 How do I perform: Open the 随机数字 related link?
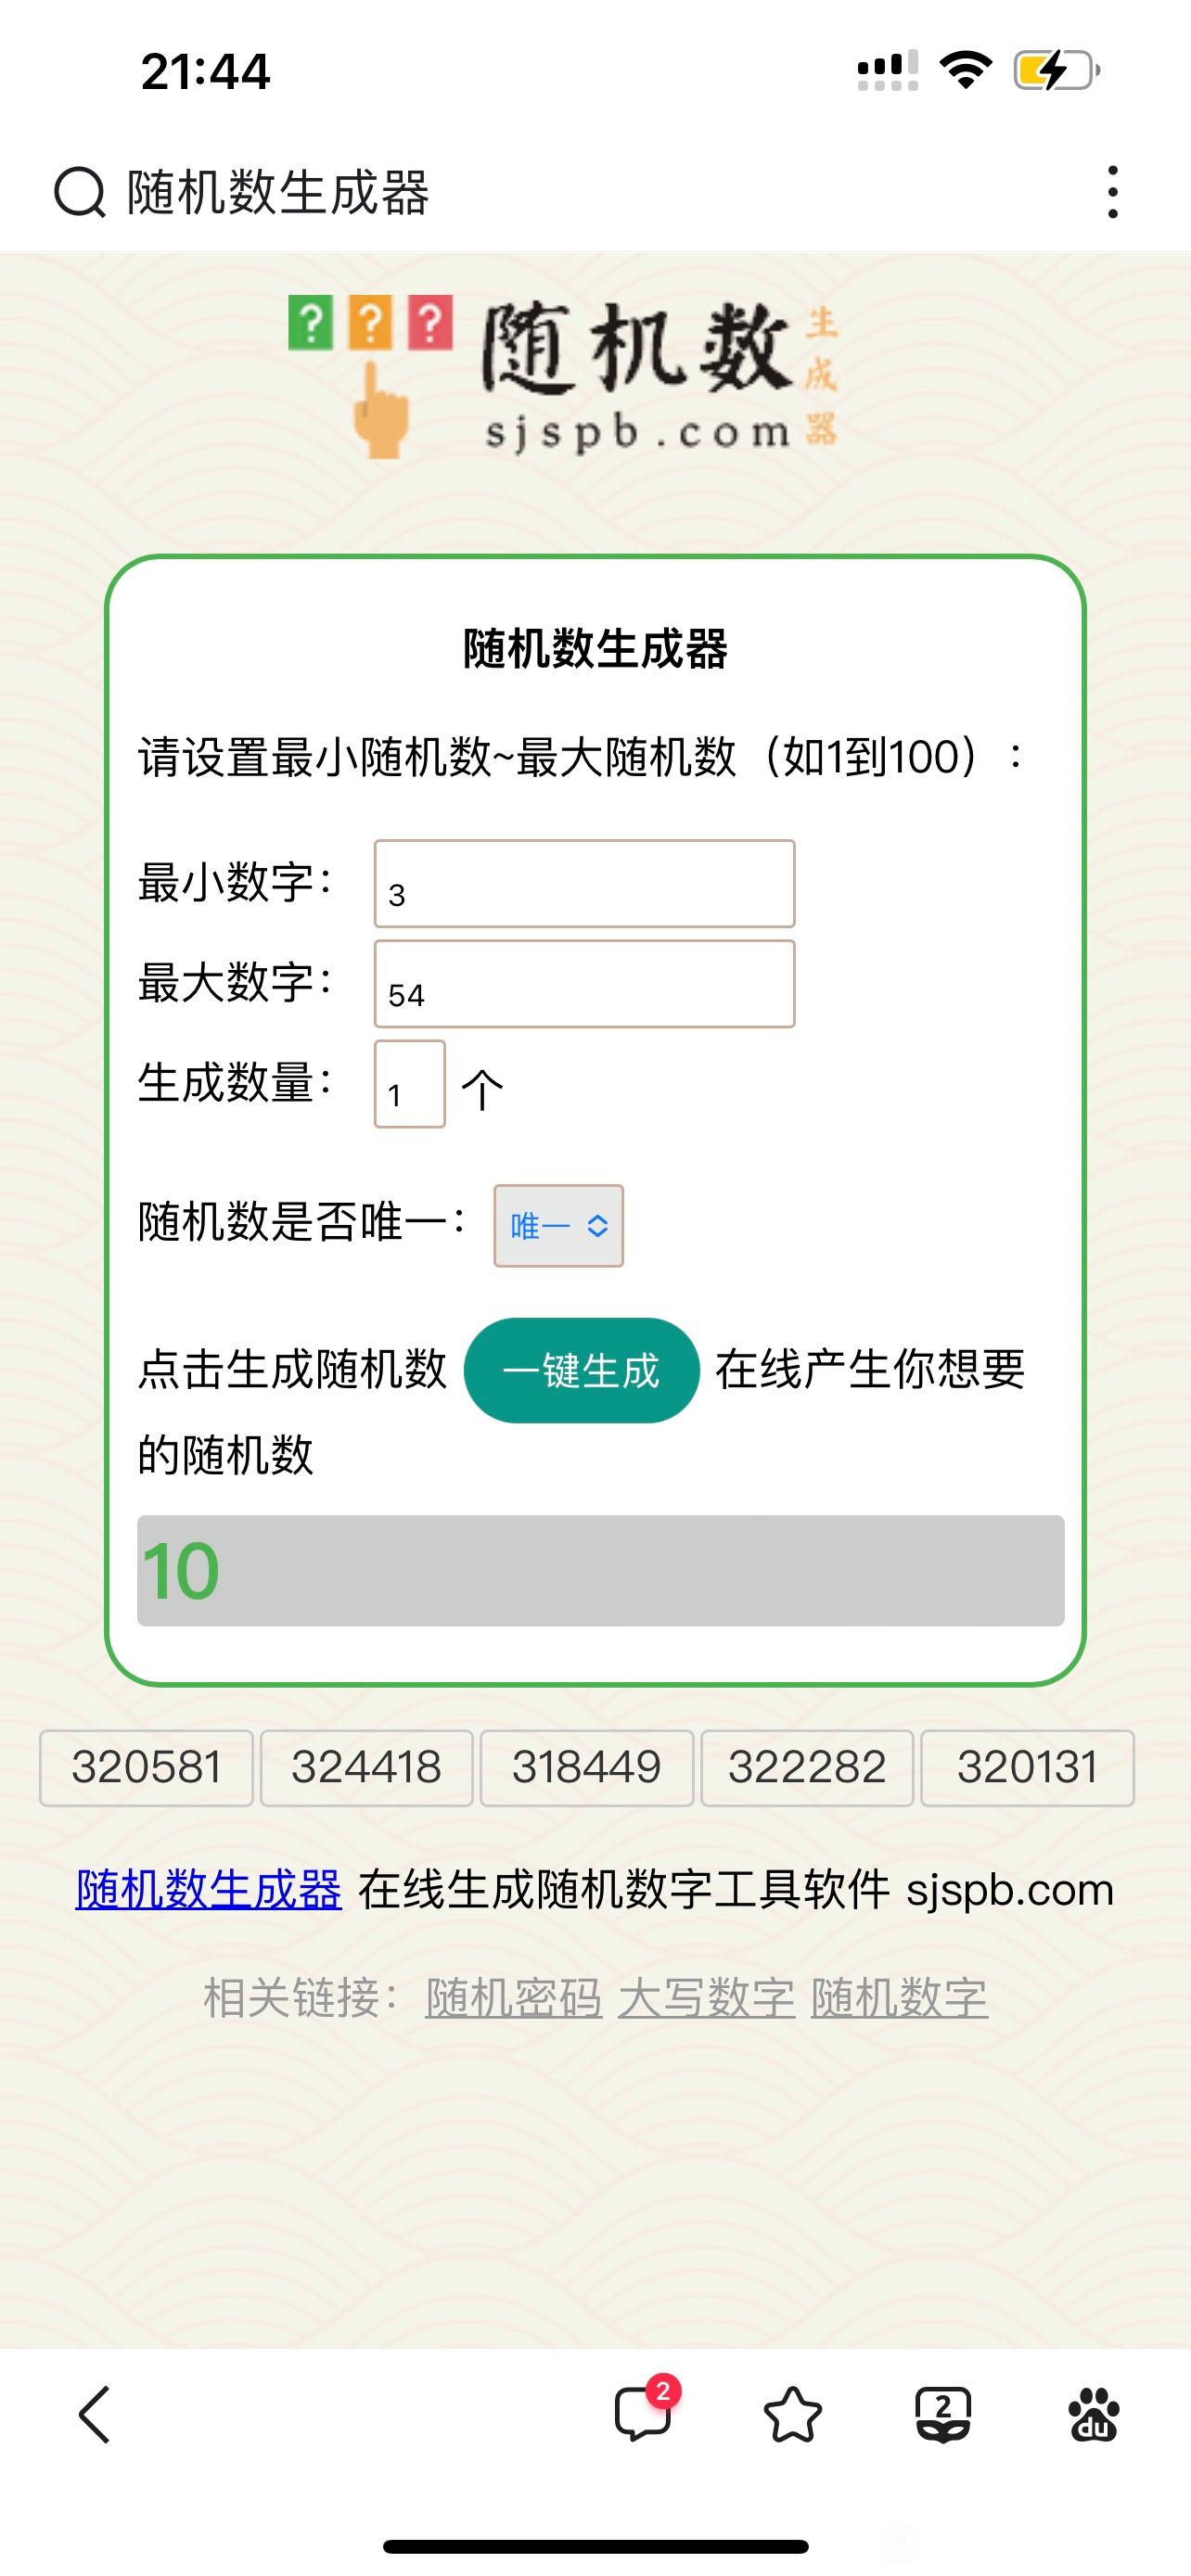[899, 1998]
